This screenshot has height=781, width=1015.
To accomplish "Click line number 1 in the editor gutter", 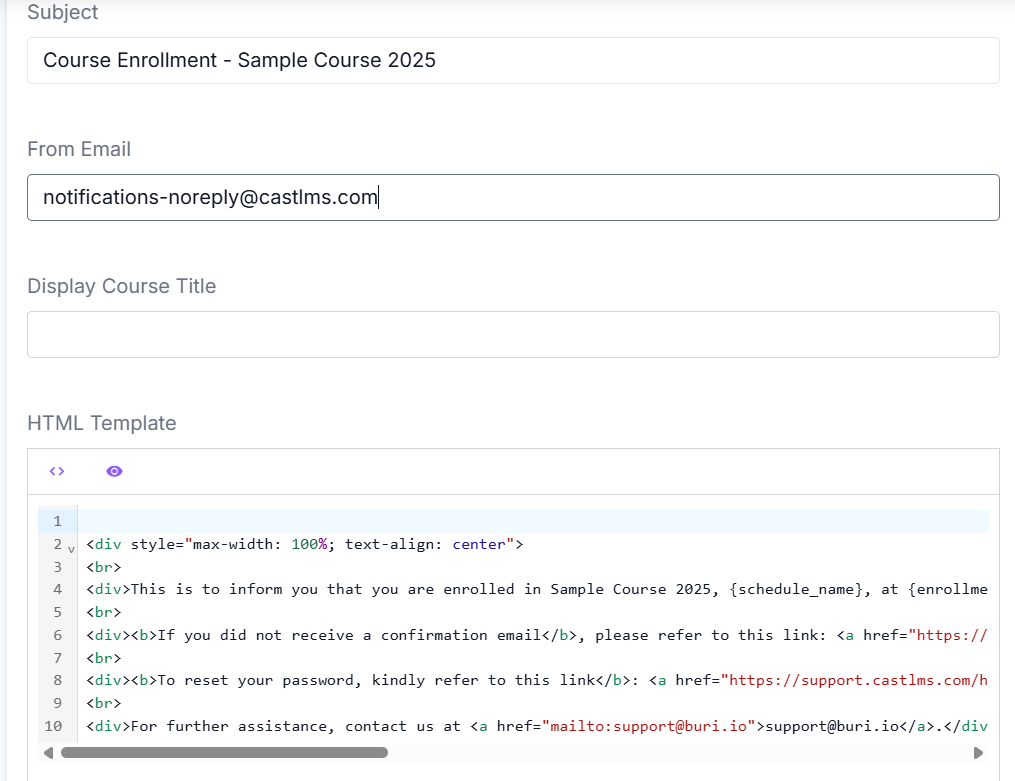I will [x=57, y=521].
